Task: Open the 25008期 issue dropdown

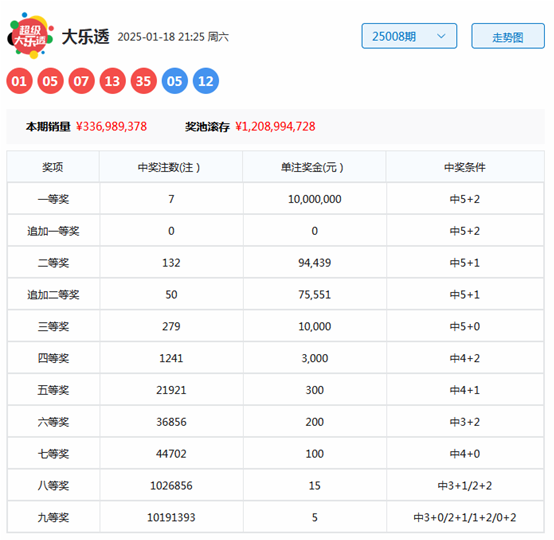Action: coord(409,36)
